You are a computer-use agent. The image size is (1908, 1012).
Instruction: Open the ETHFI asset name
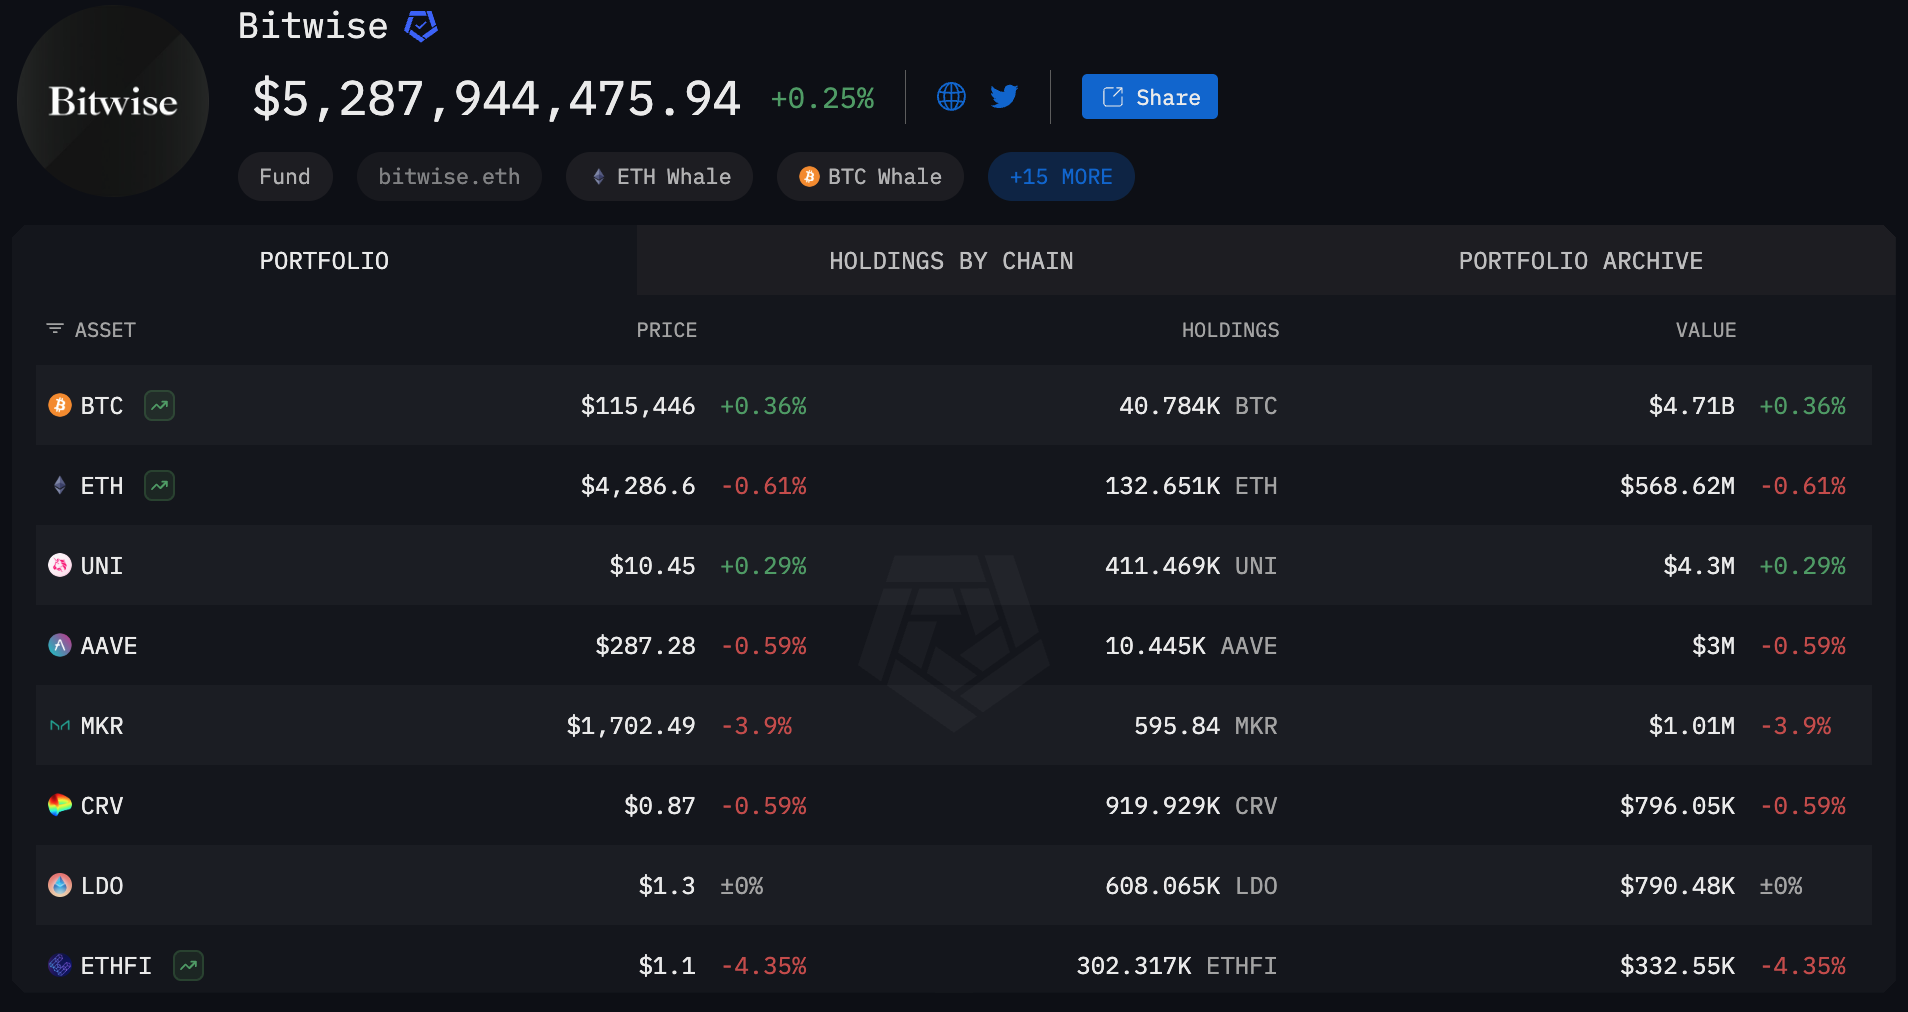pyautogui.click(x=116, y=966)
